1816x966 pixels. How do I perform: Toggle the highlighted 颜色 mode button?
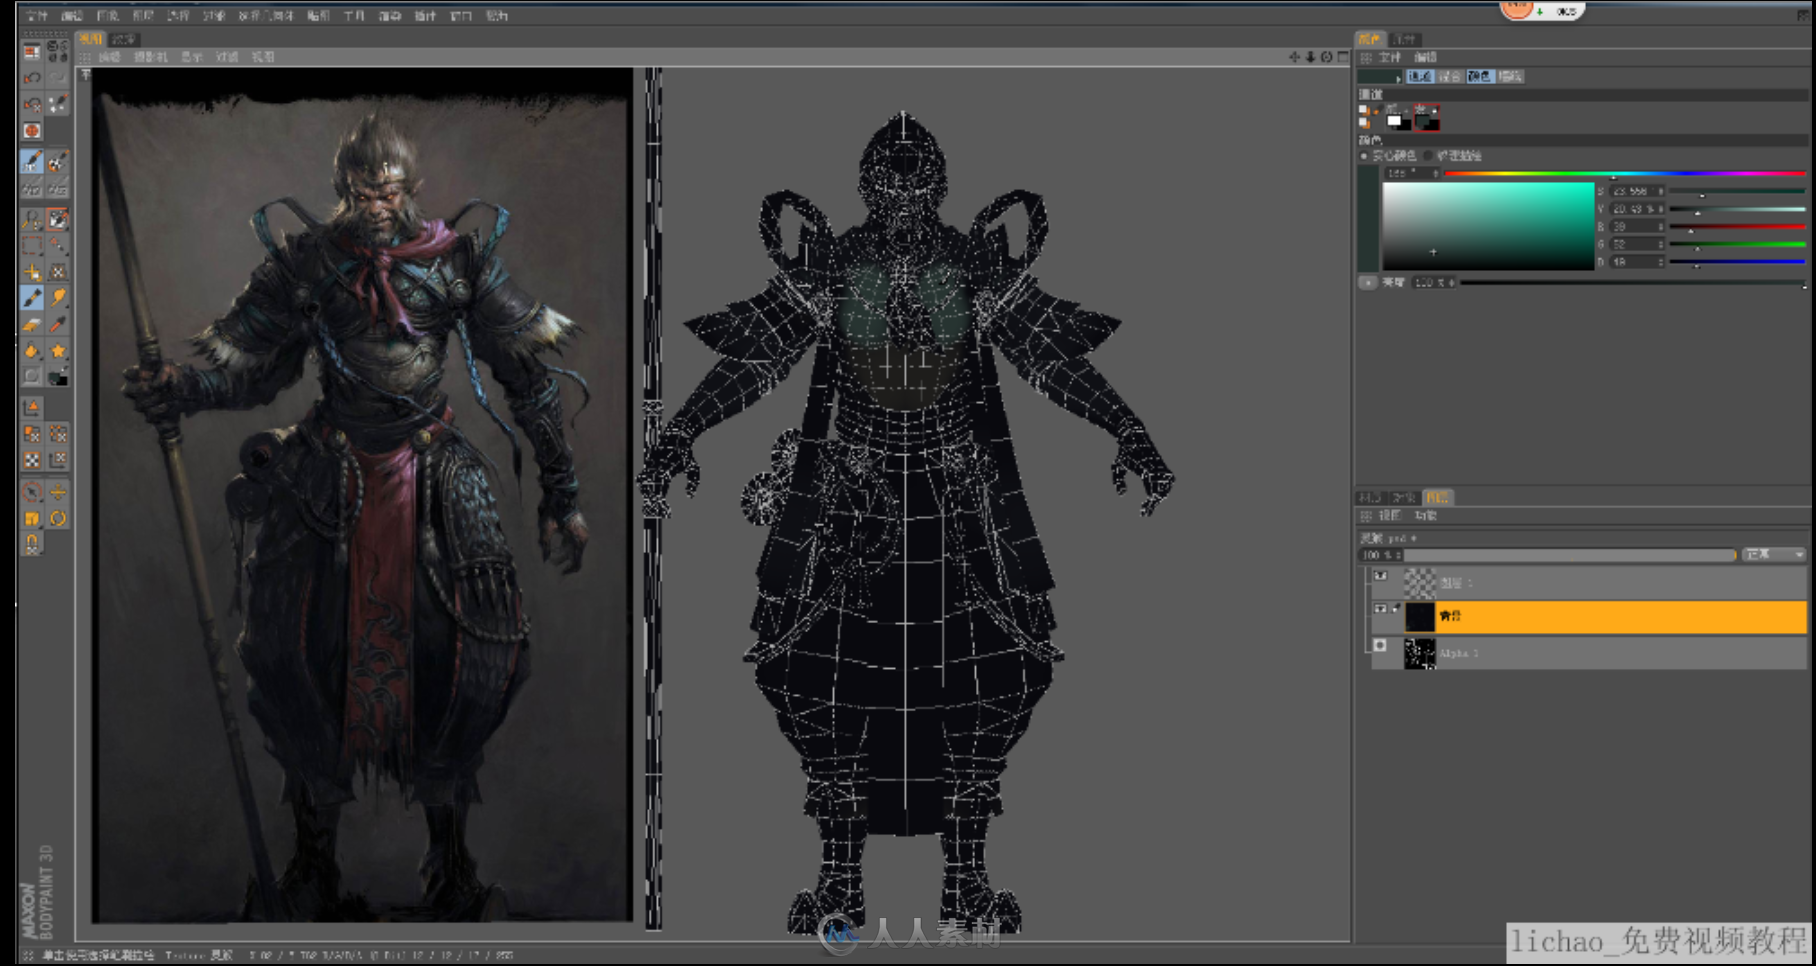coord(1480,76)
